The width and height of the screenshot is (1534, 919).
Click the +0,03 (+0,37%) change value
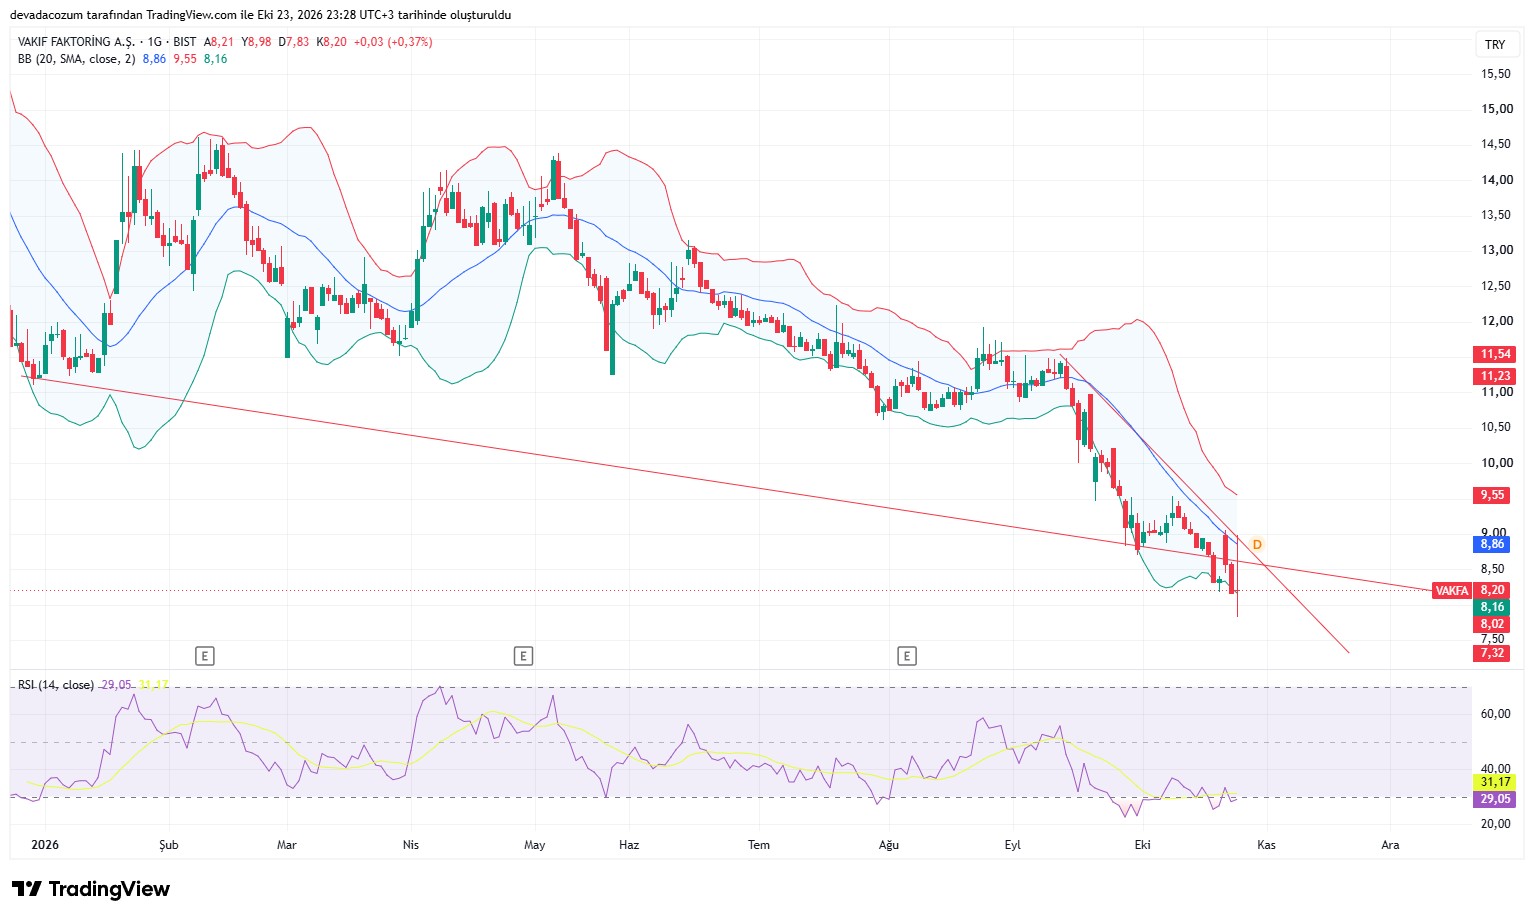click(x=393, y=42)
